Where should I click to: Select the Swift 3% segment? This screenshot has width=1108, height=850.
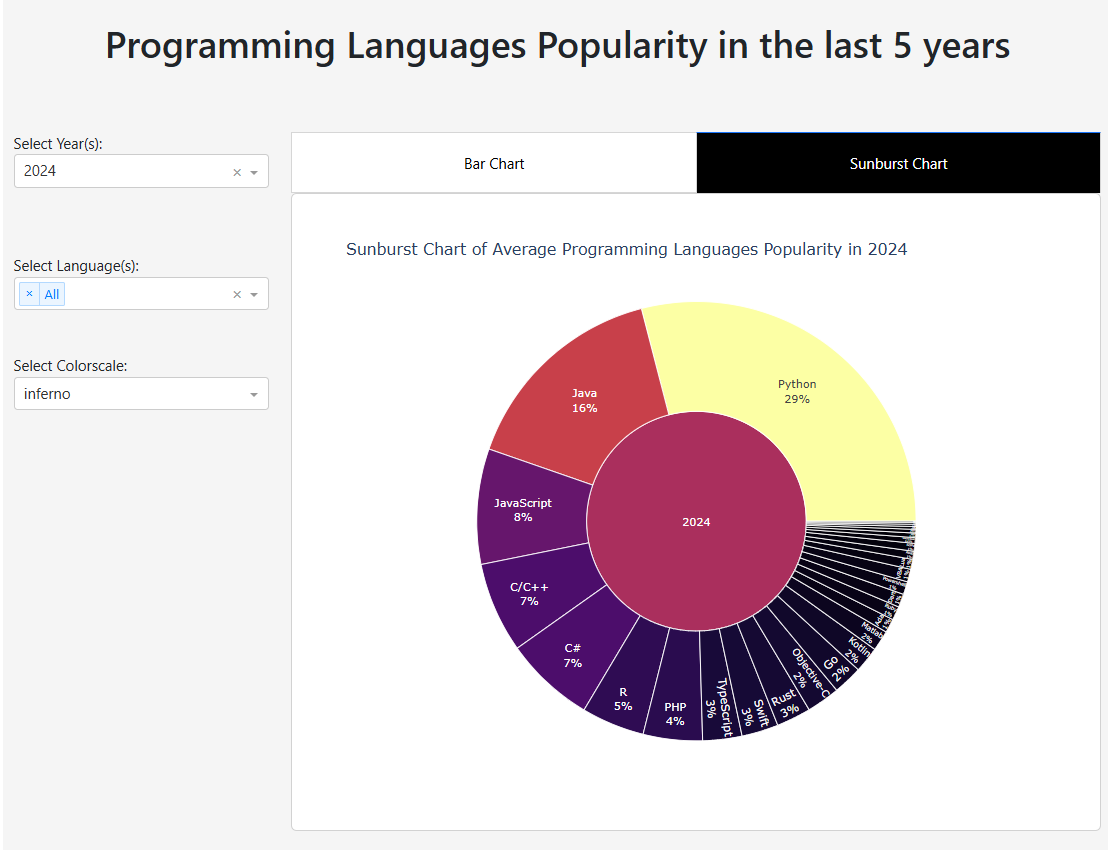pos(753,708)
